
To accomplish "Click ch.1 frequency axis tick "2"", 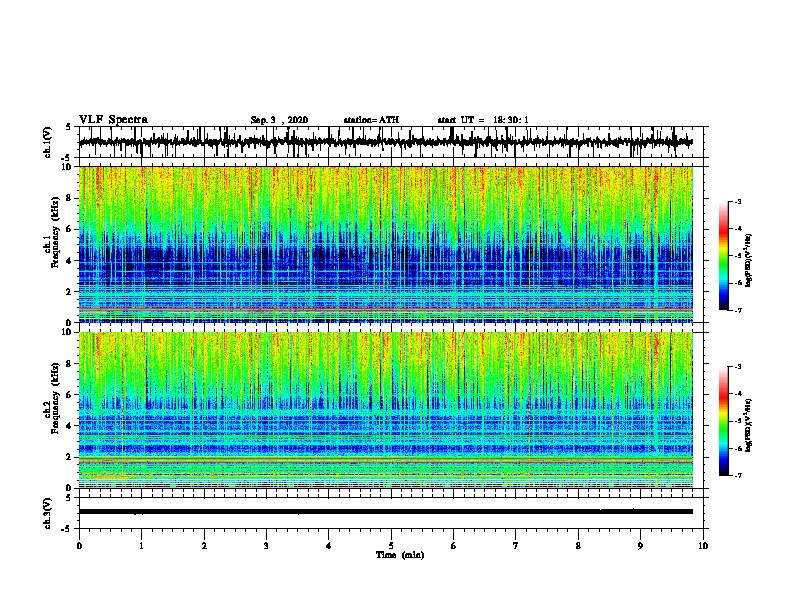I will pyautogui.click(x=70, y=292).
